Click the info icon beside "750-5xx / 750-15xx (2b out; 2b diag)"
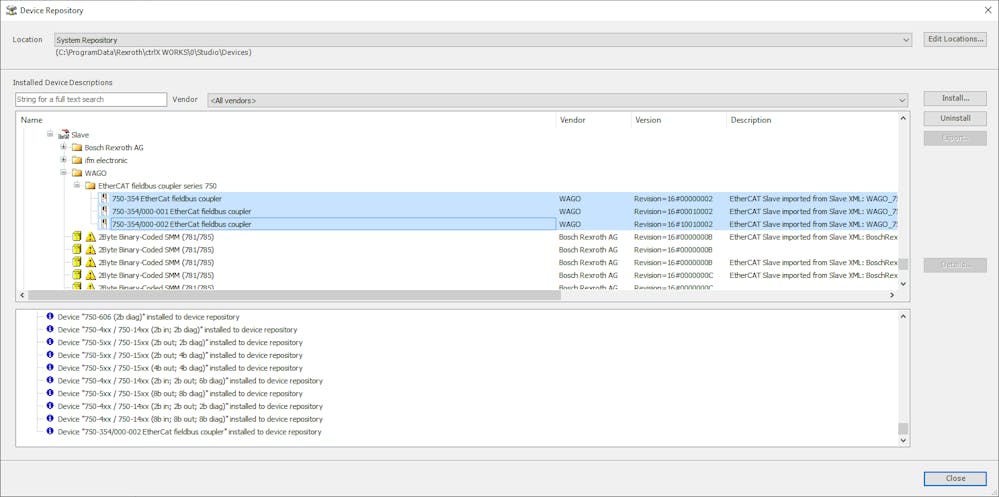This screenshot has height=497, width=999. 50,342
